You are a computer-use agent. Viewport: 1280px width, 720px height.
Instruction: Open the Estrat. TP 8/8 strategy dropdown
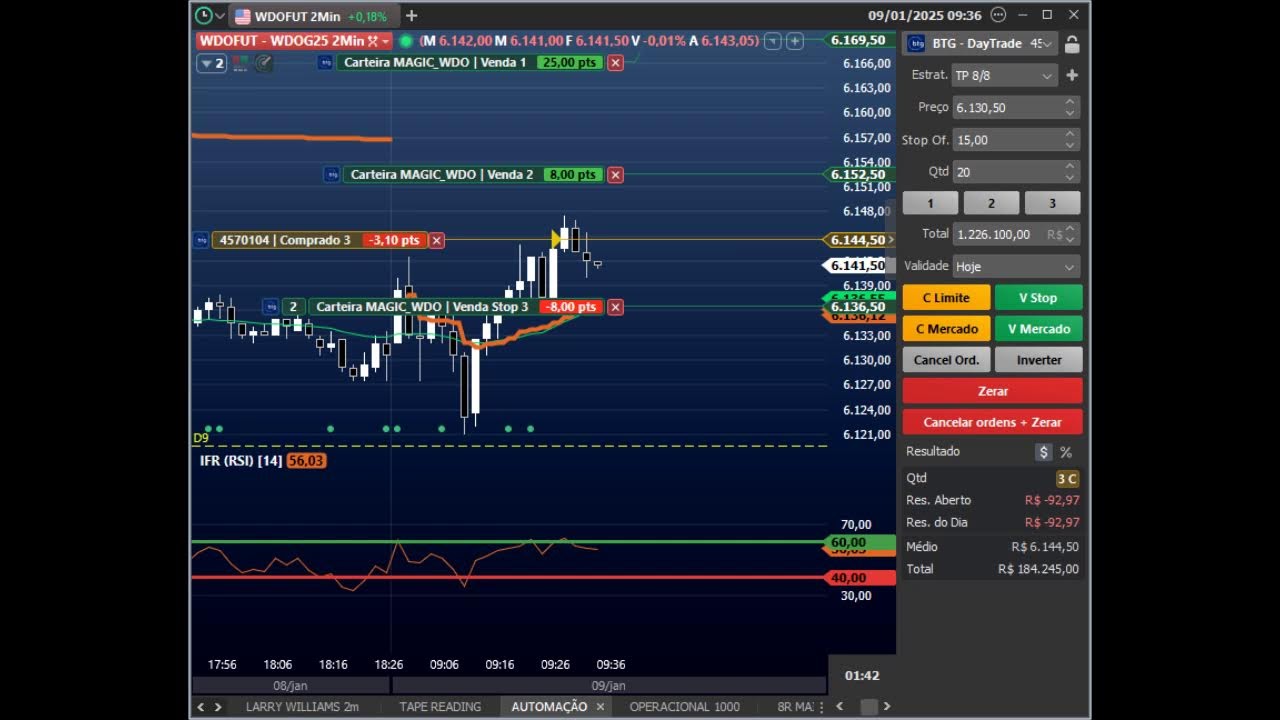(1004, 76)
